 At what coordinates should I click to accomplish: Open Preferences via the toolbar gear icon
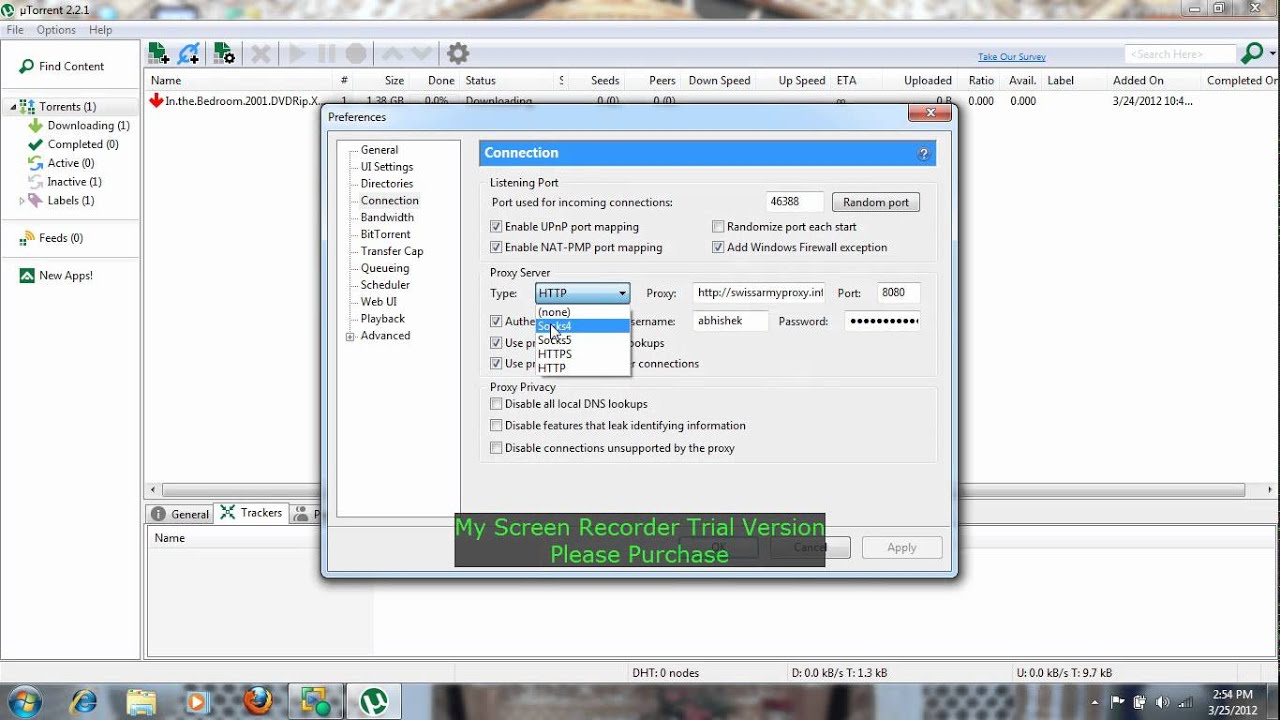[458, 53]
